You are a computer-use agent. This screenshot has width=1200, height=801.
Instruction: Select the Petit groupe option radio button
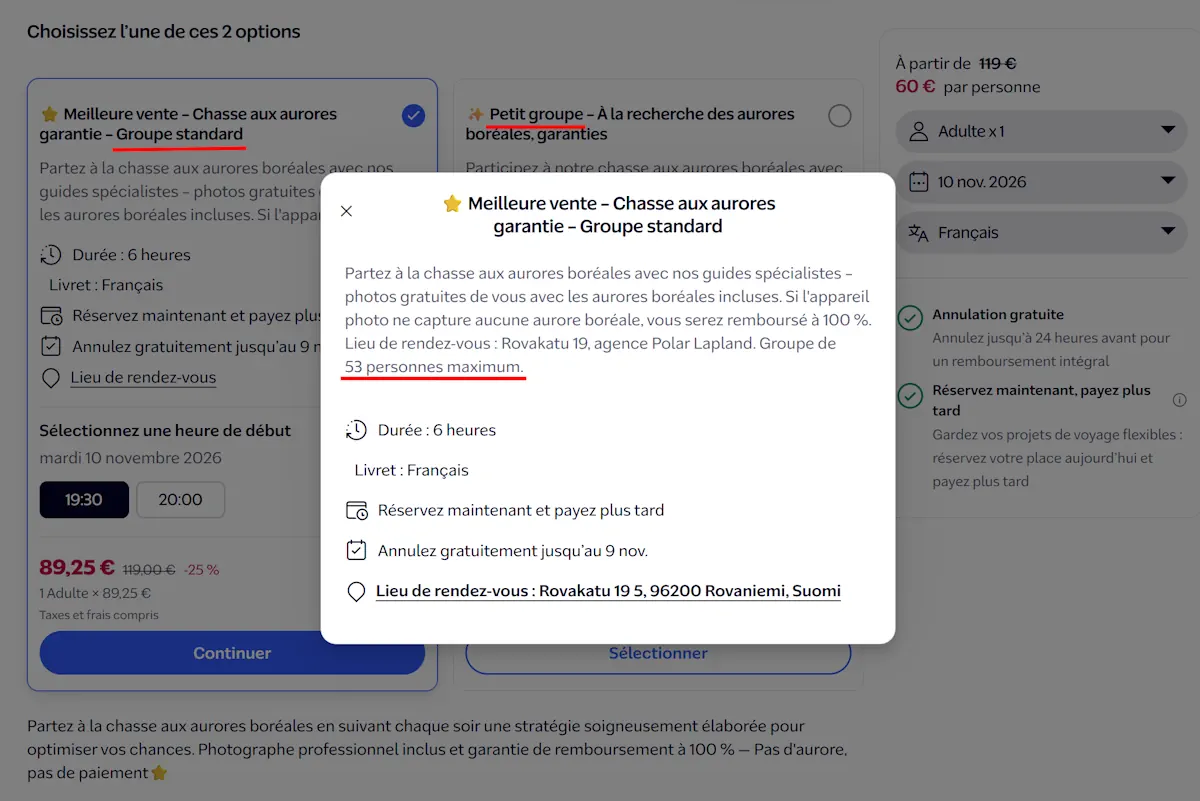(840, 116)
